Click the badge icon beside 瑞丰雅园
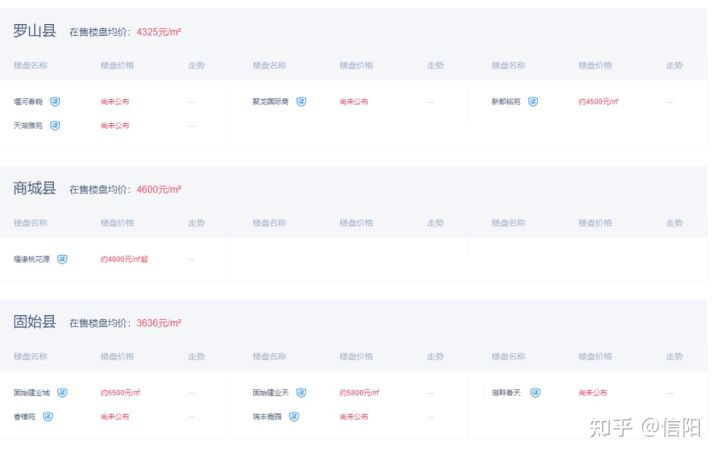The width and height of the screenshot is (720, 457). (x=294, y=417)
